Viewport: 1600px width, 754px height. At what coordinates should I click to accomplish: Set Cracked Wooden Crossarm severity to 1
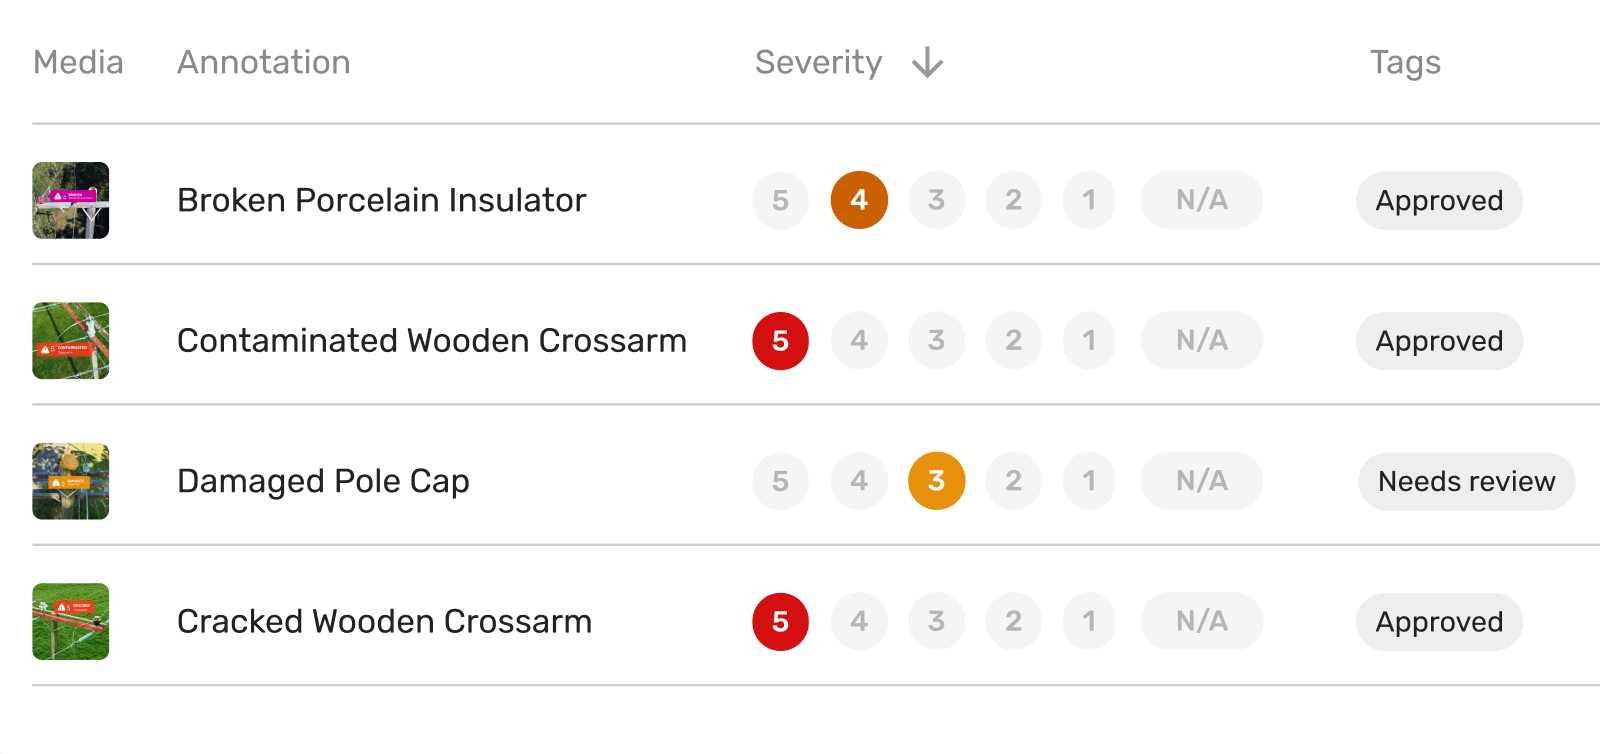click(1089, 622)
